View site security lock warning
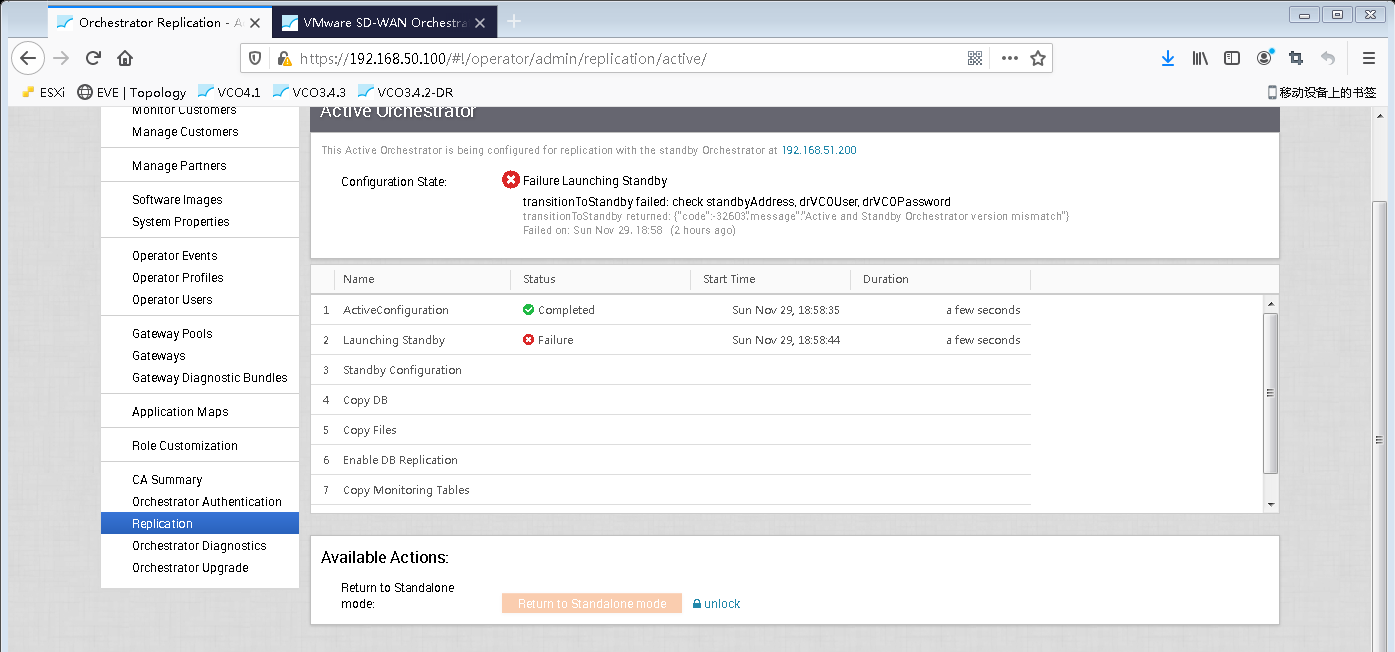Screen dimensions: 1395x652 tap(284, 58)
